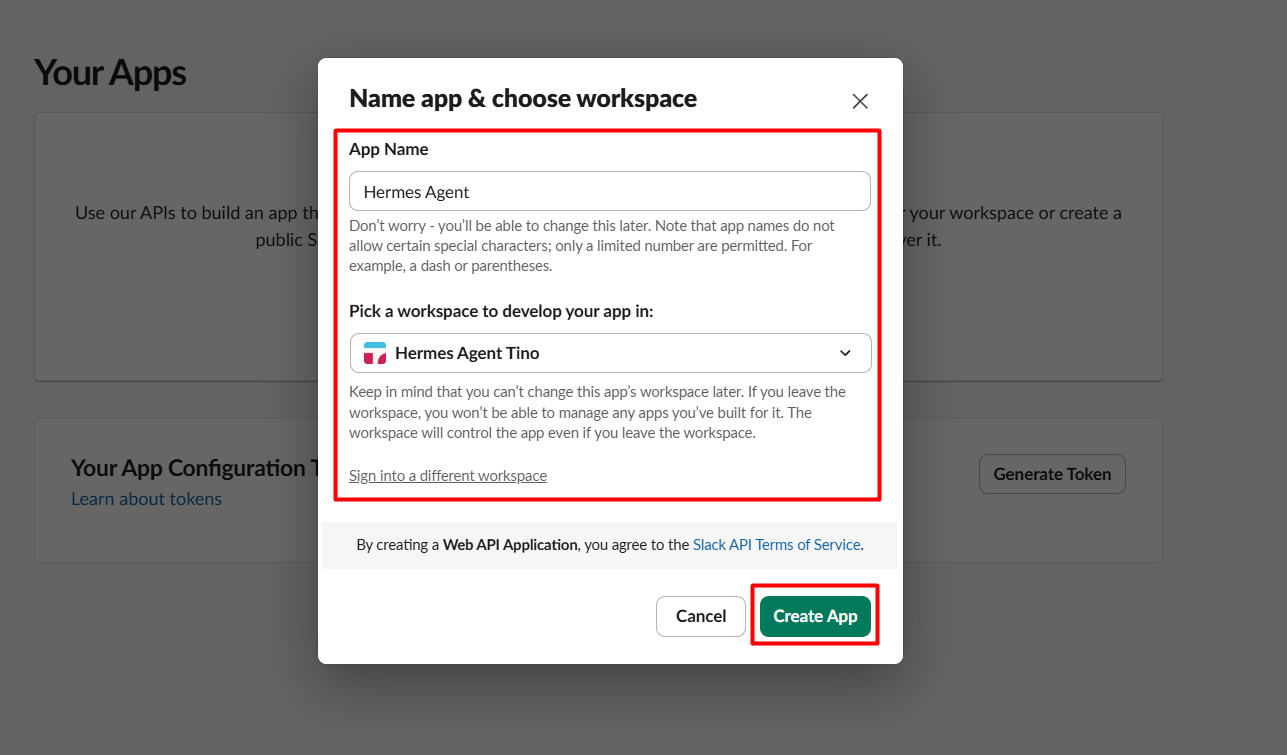Viewport: 1287px width, 755px height.
Task: Click 'Pick a workspace to develop your app in' label
Action: pyautogui.click(x=501, y=311)
